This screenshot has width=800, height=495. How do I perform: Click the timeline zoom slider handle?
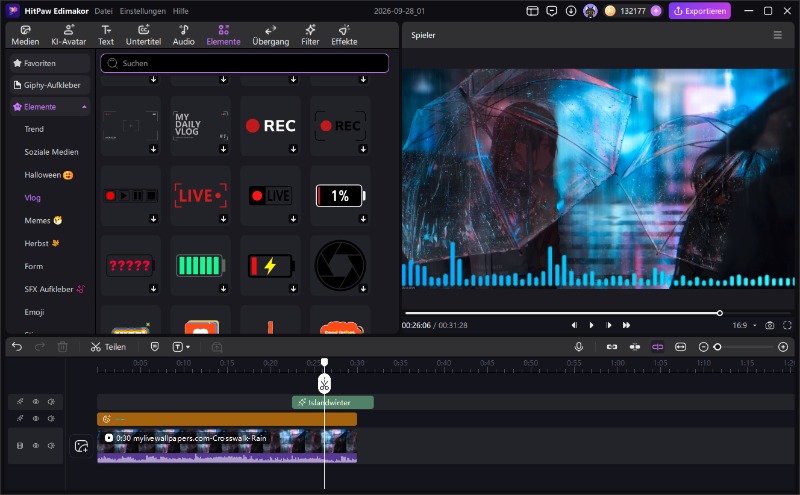click(x=717, y=347)
